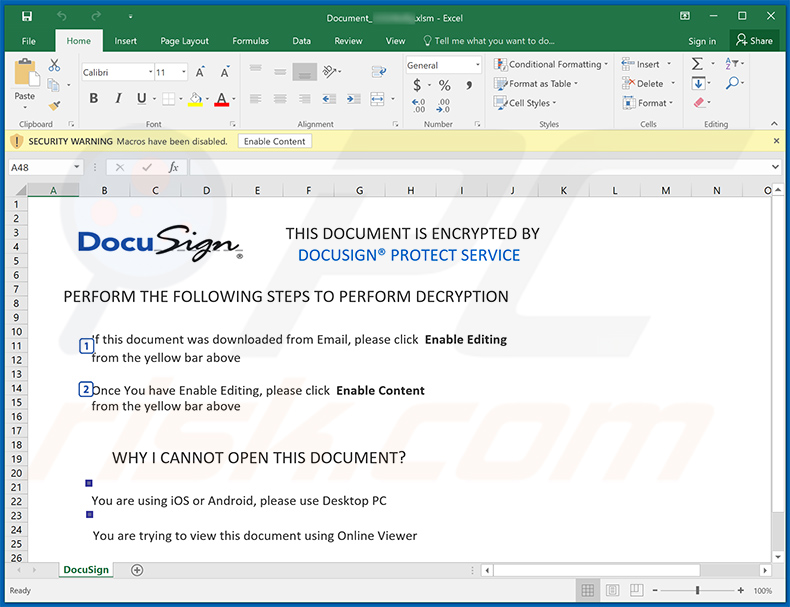
Task: Click the Fill down arrow icon
Action: click(698, 83)
